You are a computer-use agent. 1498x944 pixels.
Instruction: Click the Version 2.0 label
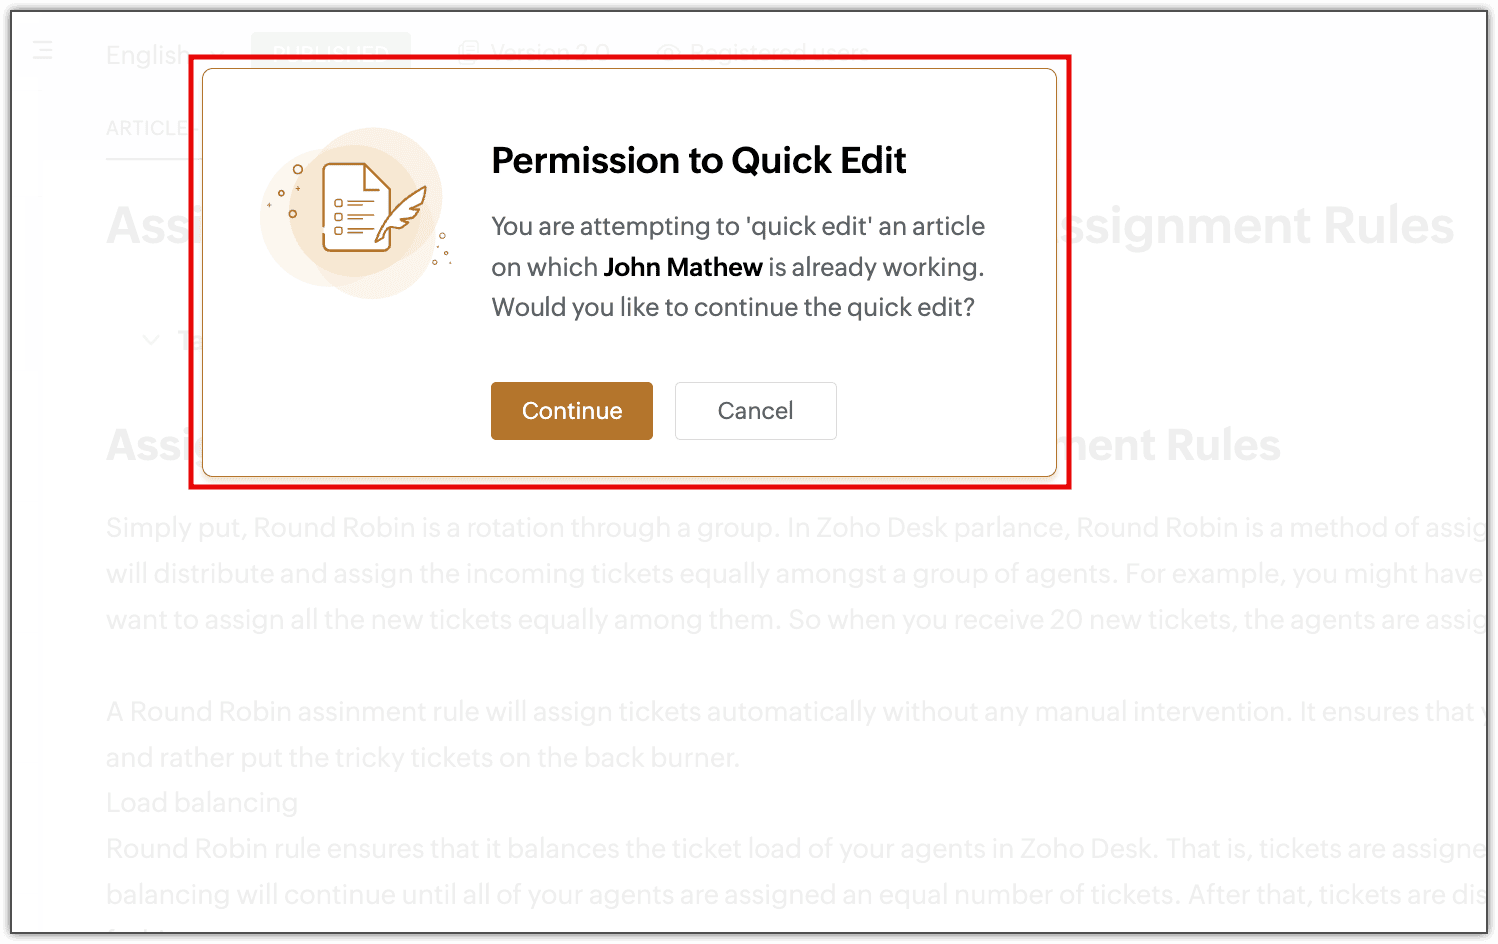pos(550,52)
